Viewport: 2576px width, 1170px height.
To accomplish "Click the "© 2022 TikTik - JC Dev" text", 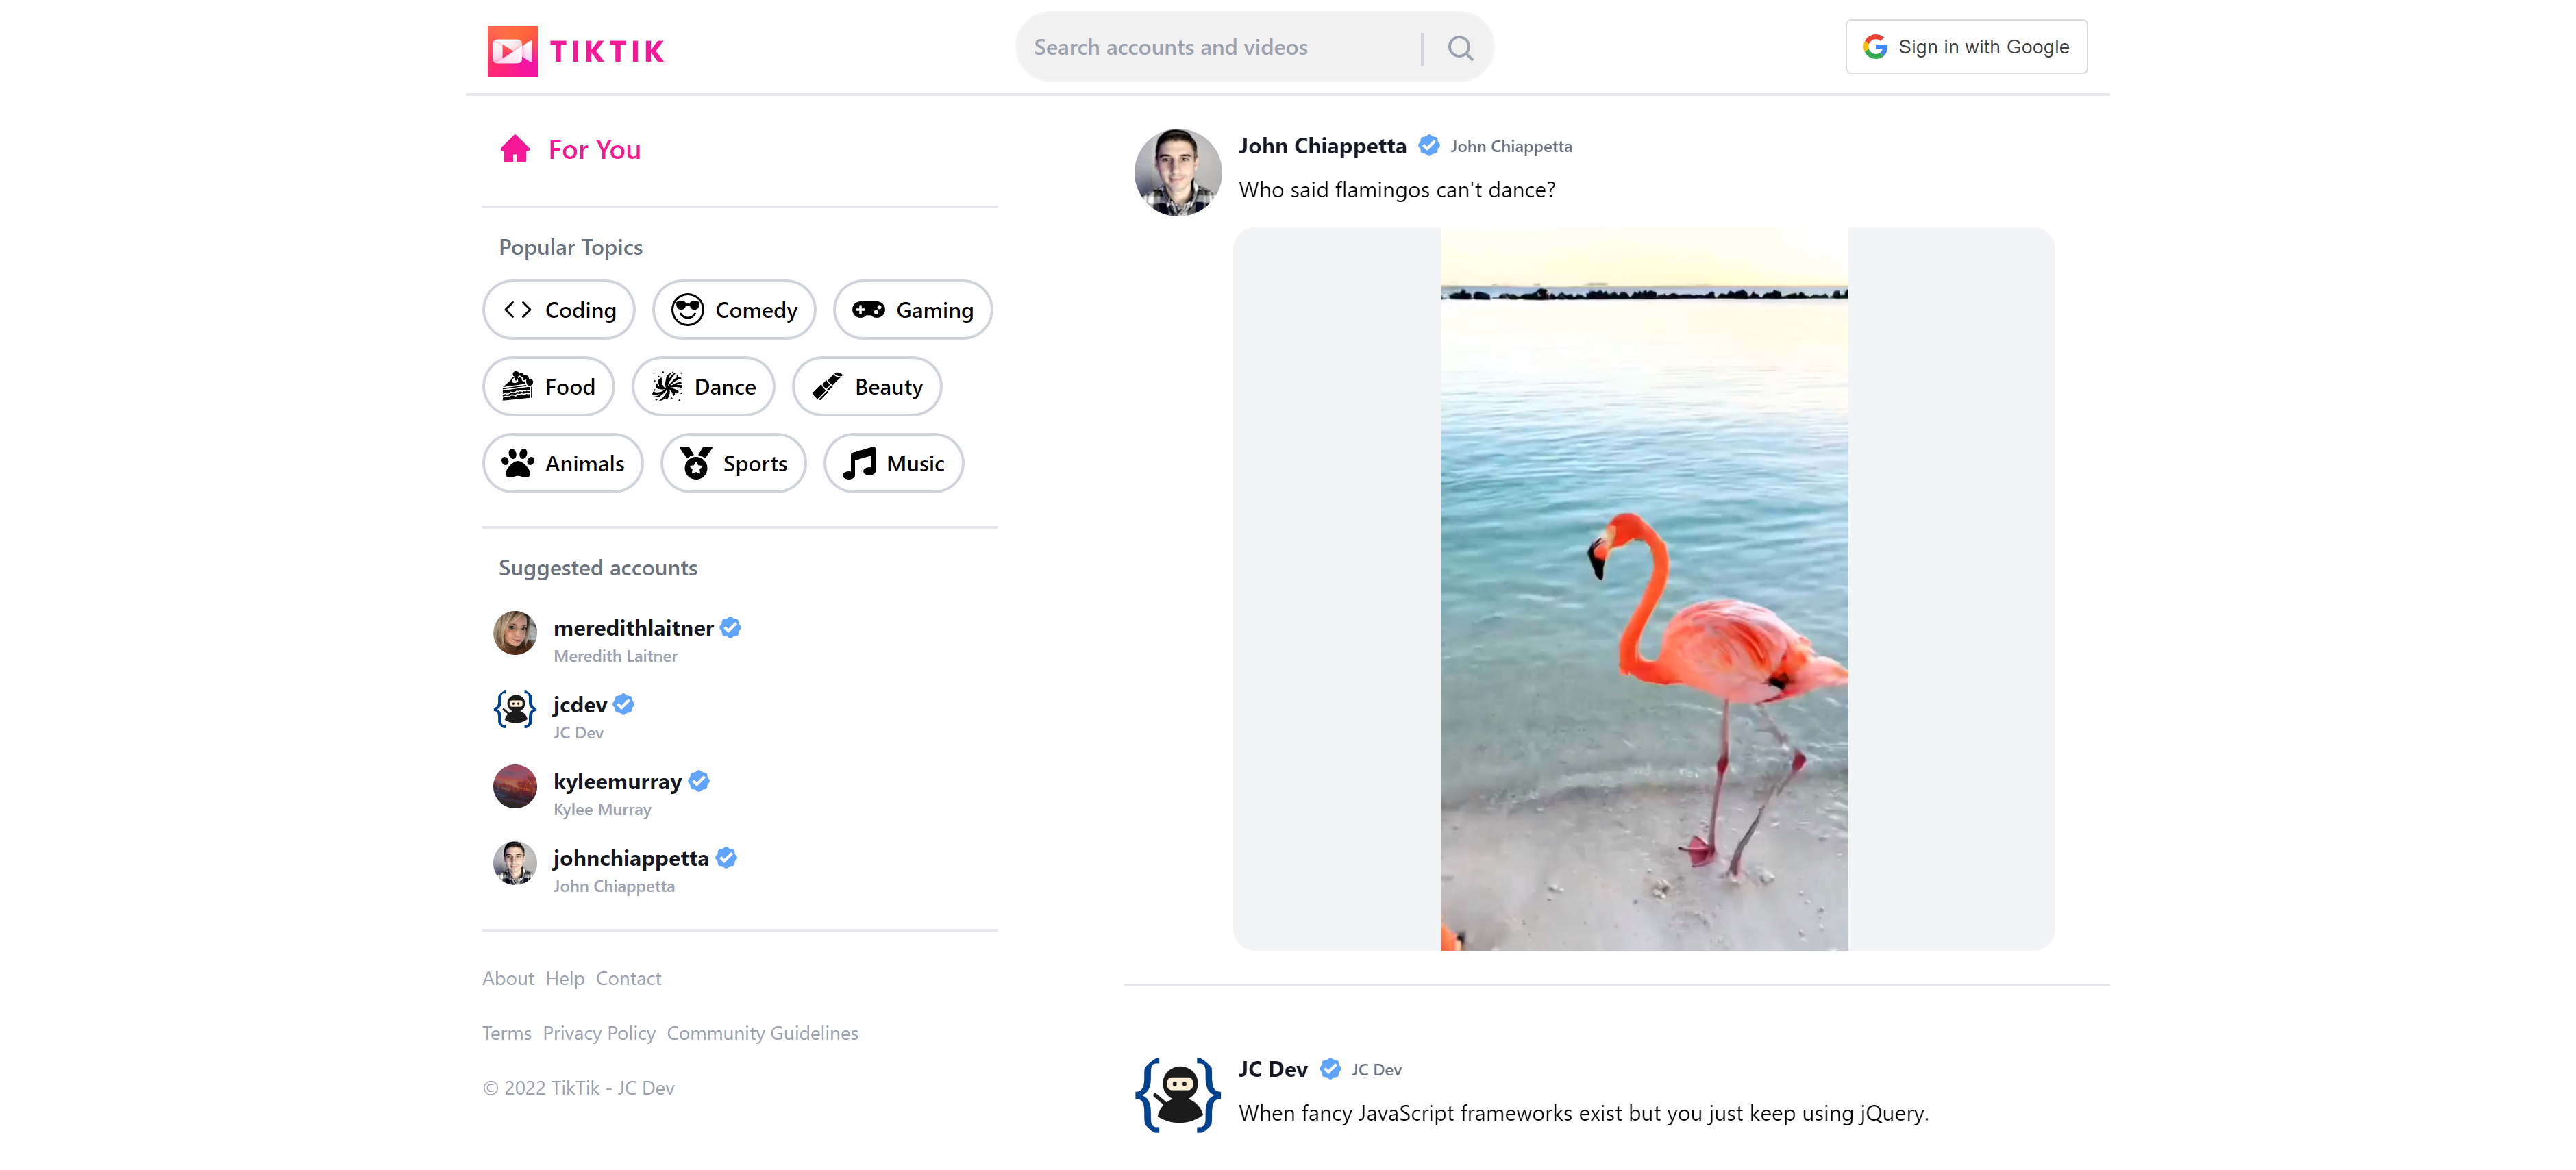I will click(x=579, y=1088).
